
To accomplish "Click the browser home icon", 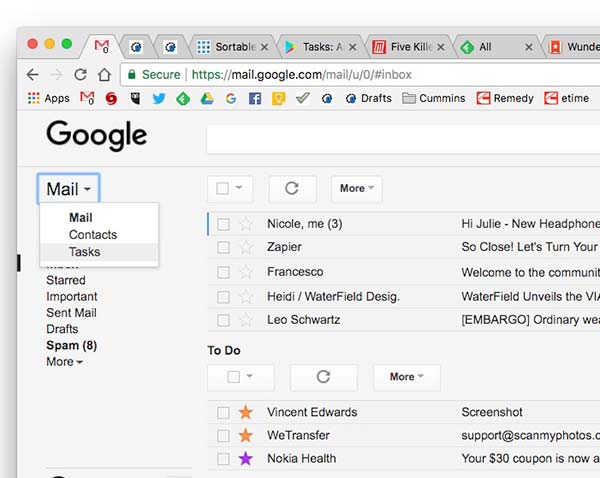I will tap(104, 74).
